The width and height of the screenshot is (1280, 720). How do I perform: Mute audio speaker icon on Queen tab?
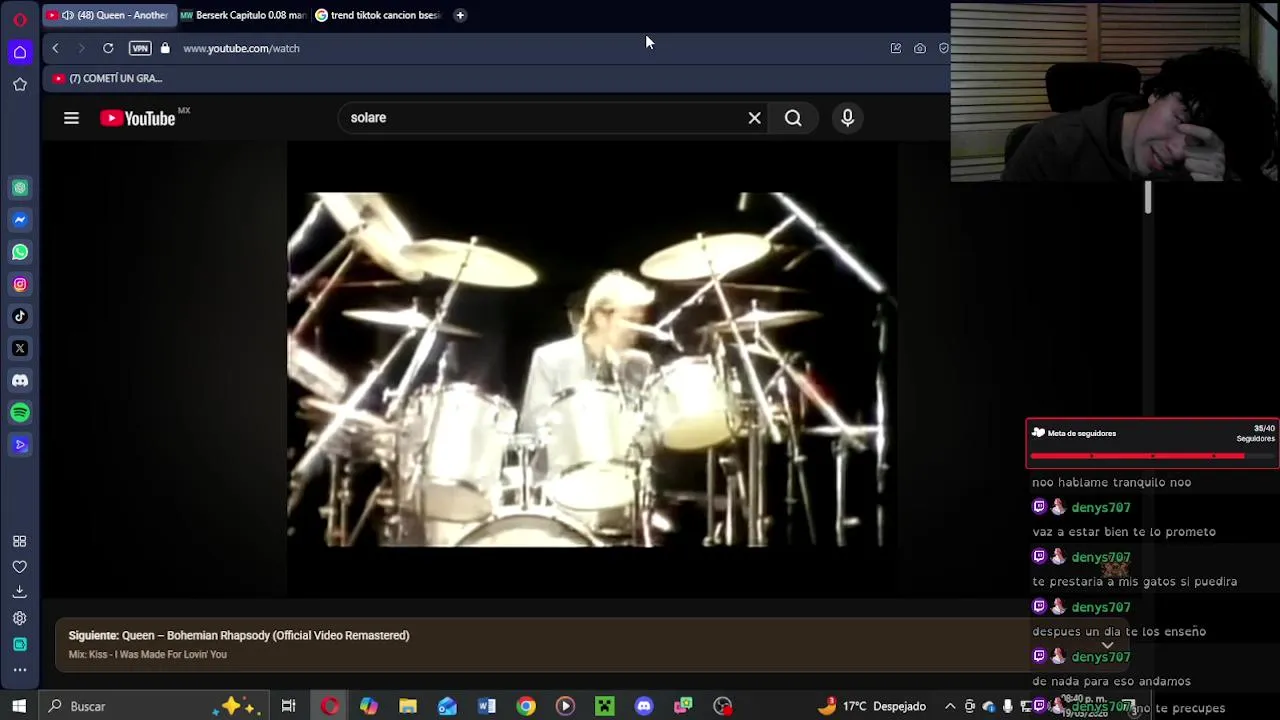[68, 15]
